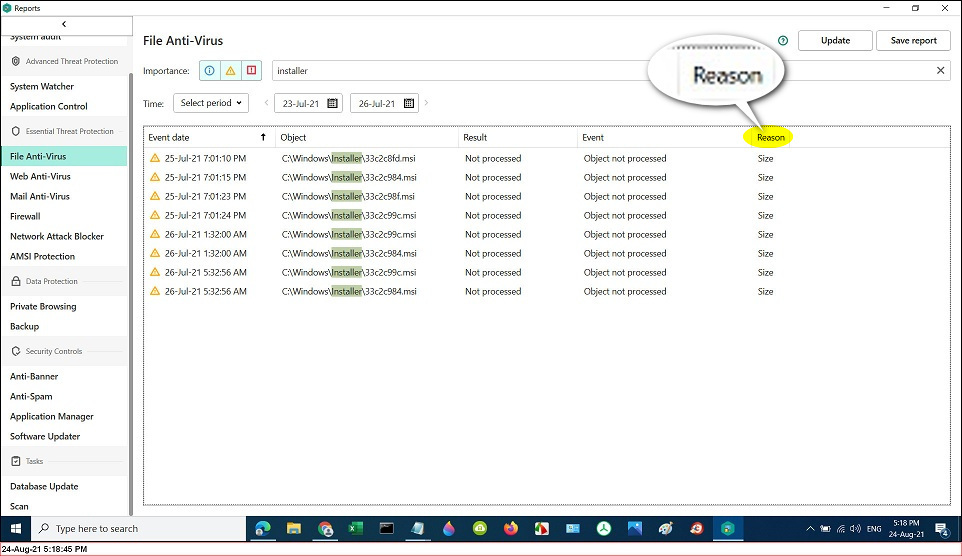Viewport: 962px width, 556px height.
Task: Open notification center icon
Action: [942, 528]
